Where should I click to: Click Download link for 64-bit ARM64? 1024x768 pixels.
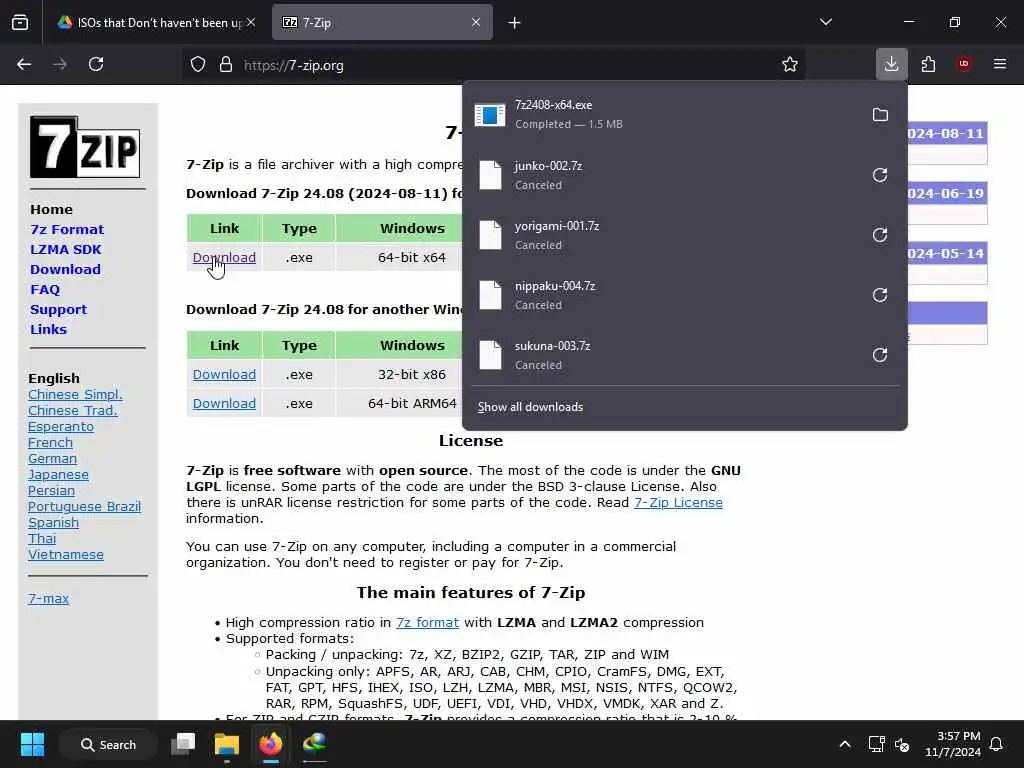point(224,404)
